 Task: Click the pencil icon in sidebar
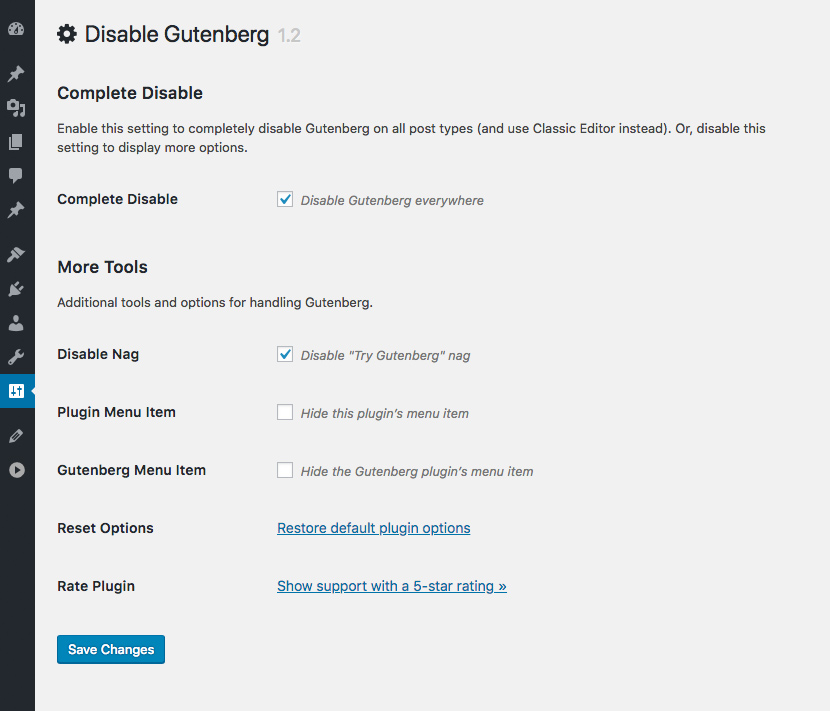[x=16, y=436]
